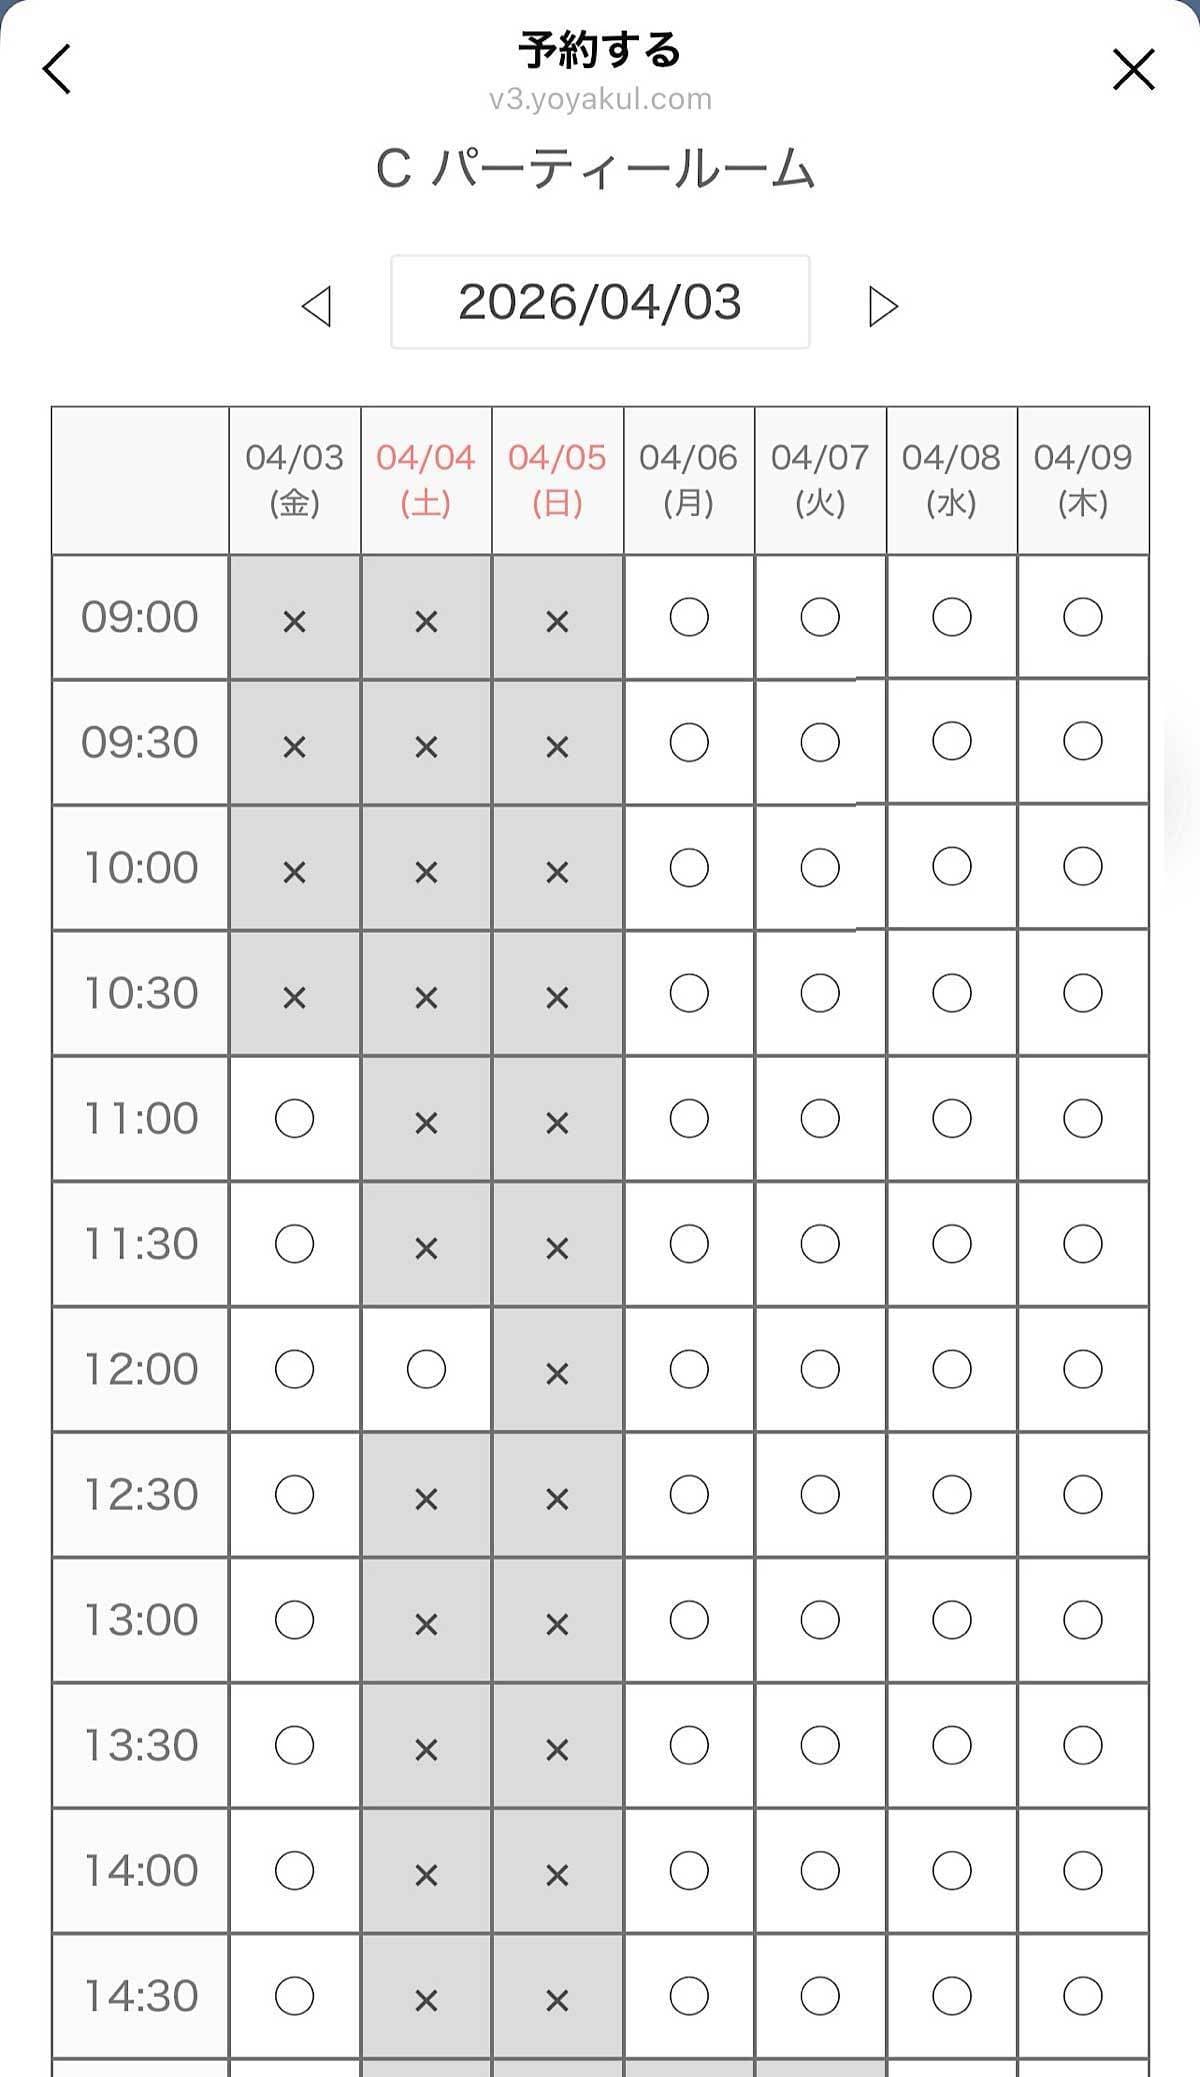This screenshot has width=1200, height=2077.
Task: Select the 11:00 slot on 04/03 (金)
Action: tap(294, 1118)
